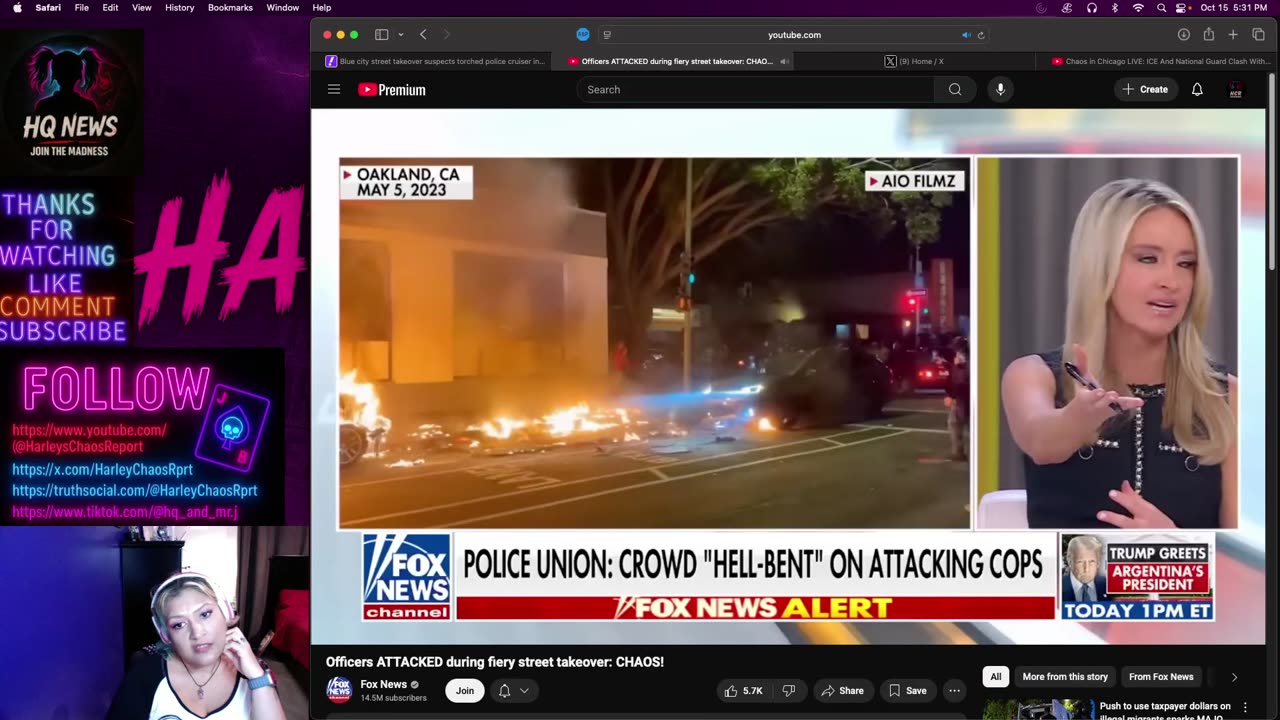Focus the YouTube search field
This screenshot has width=1280, height=720.
(755, 89)
